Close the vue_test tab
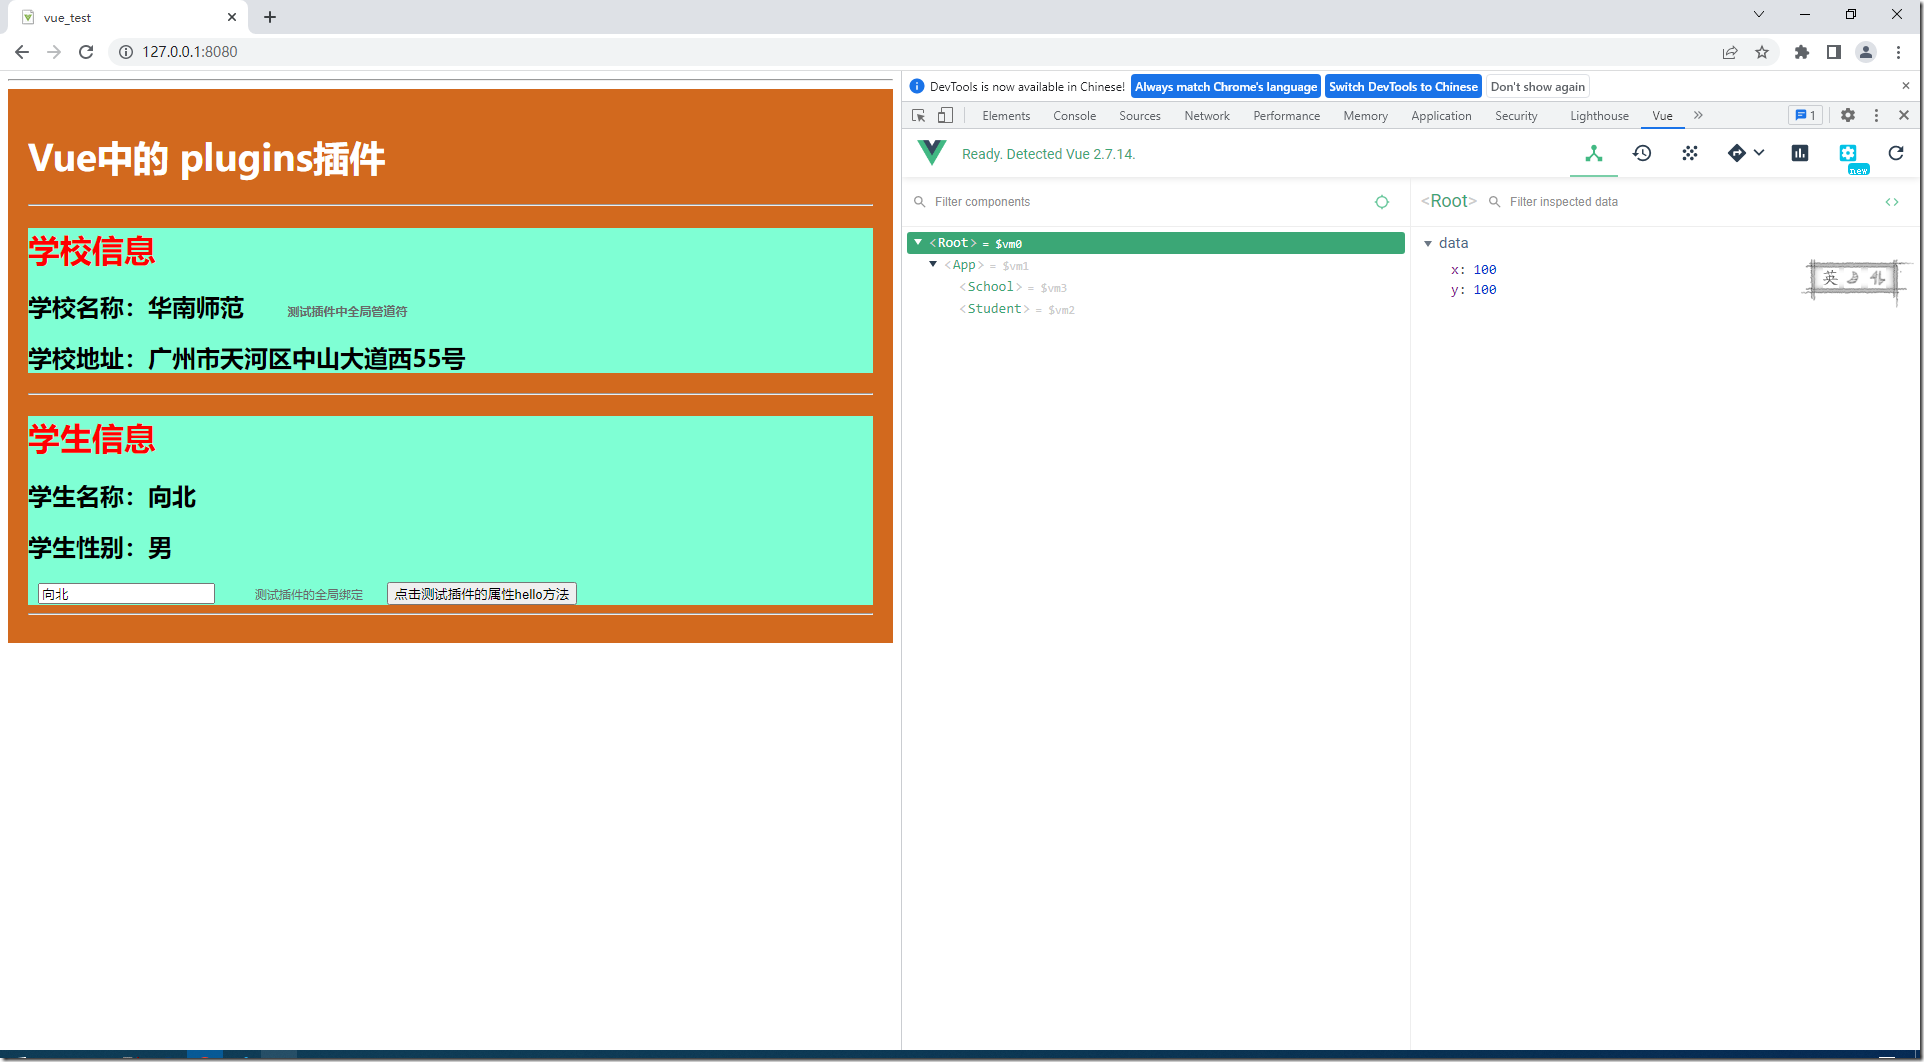 [x=232, y=17]
